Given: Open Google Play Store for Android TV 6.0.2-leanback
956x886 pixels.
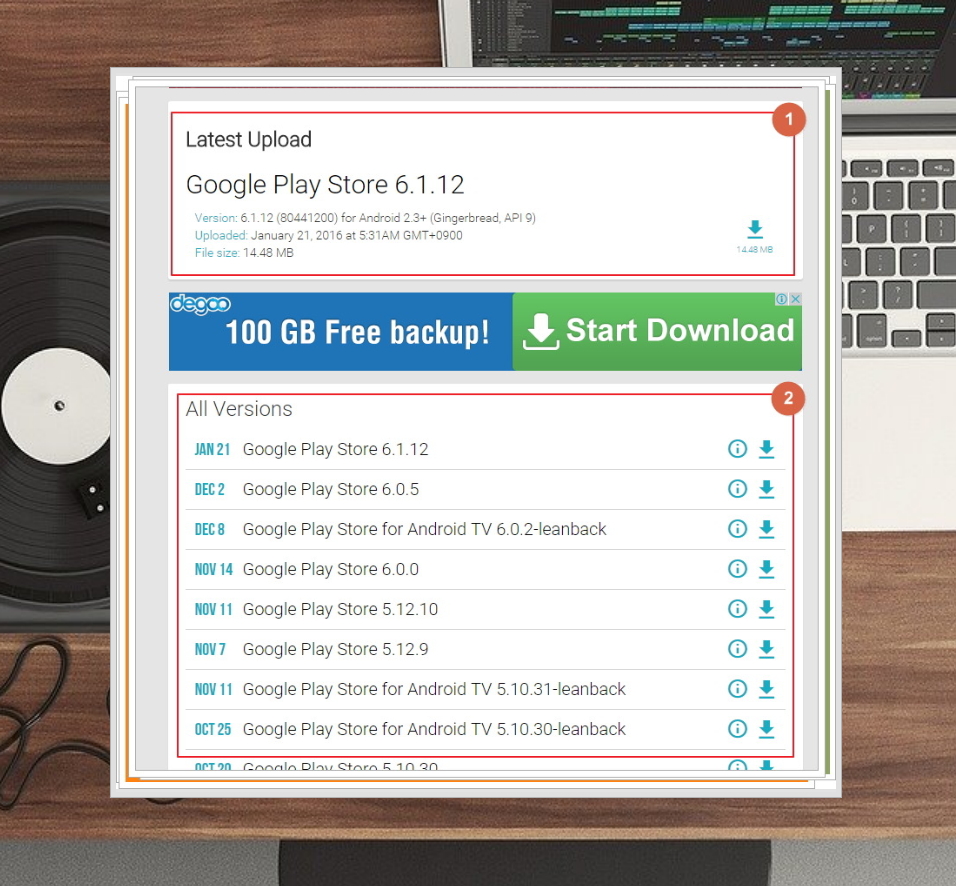Looking at the screenshot, I should tap(424, 529).
